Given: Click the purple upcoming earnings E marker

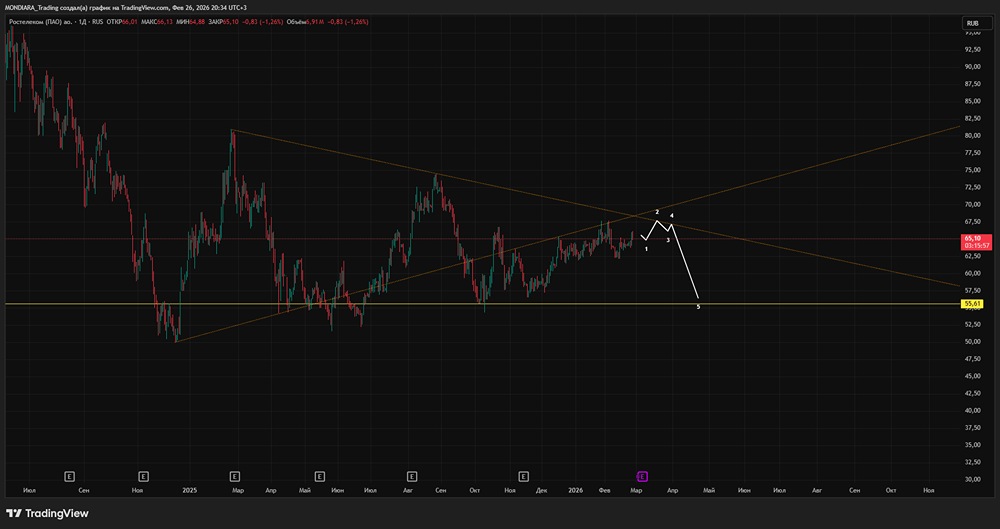Looking at the screenshot, I should 642,477.
